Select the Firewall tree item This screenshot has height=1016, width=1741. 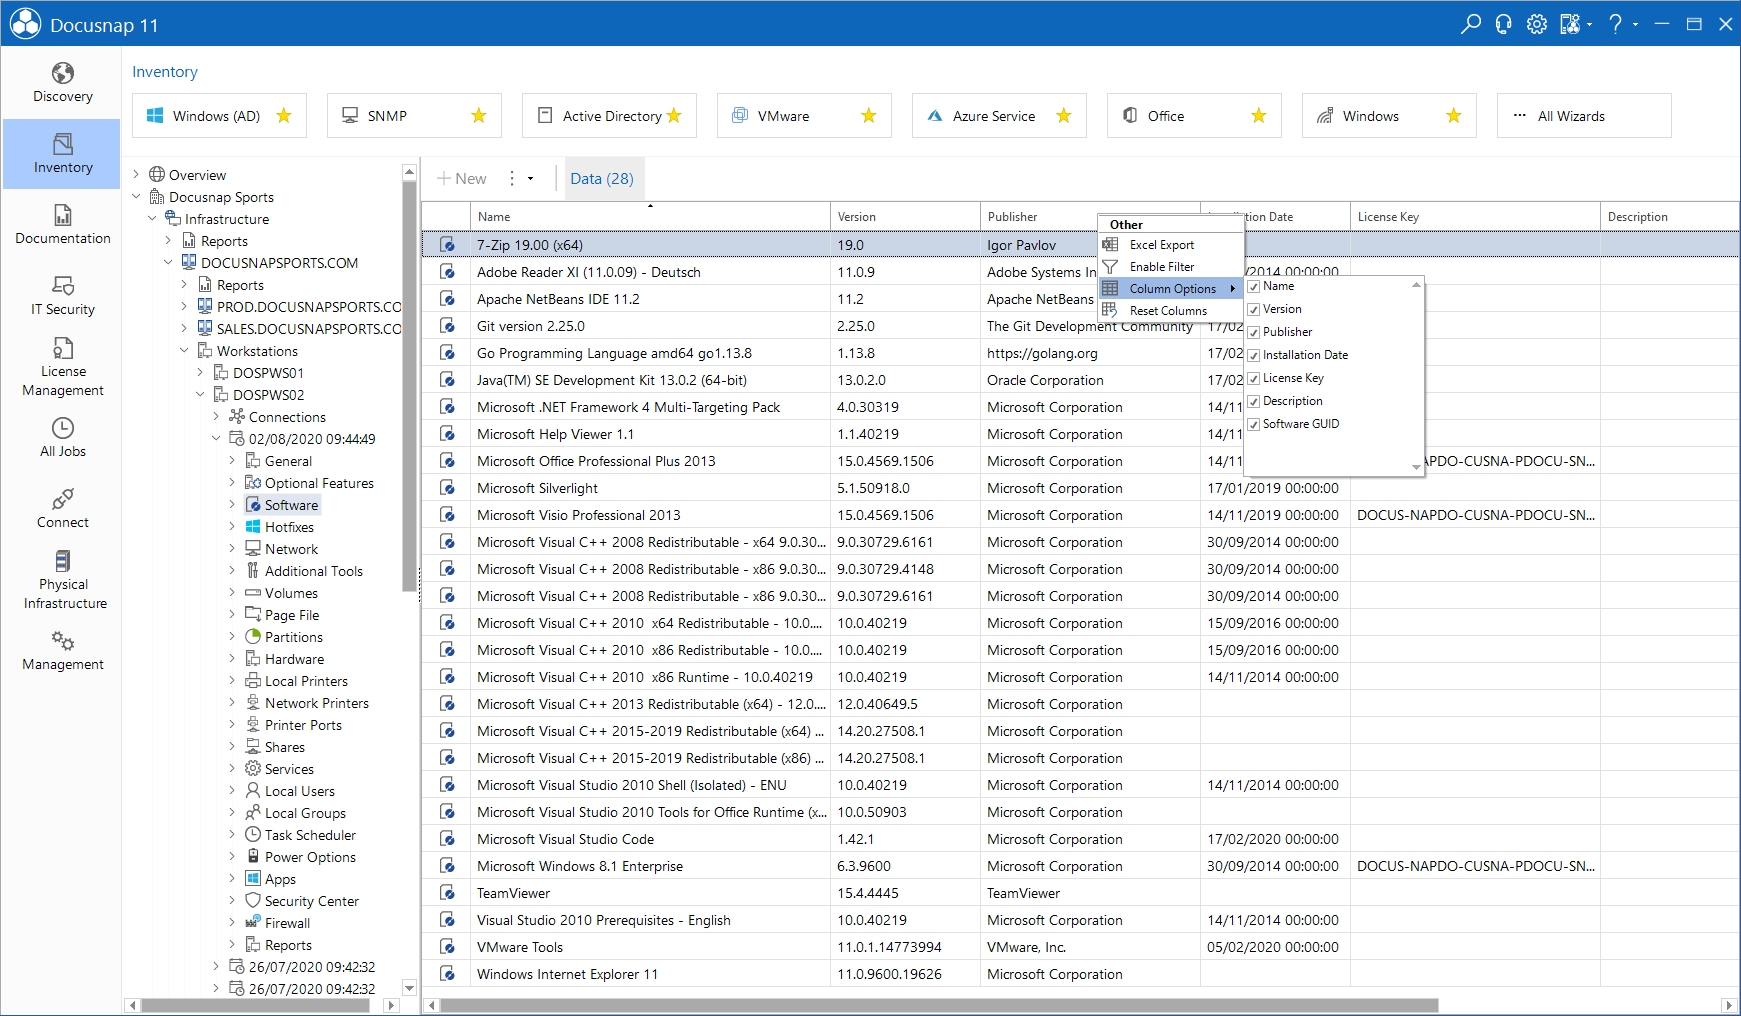pyautogui.click(x=287, y=923)
